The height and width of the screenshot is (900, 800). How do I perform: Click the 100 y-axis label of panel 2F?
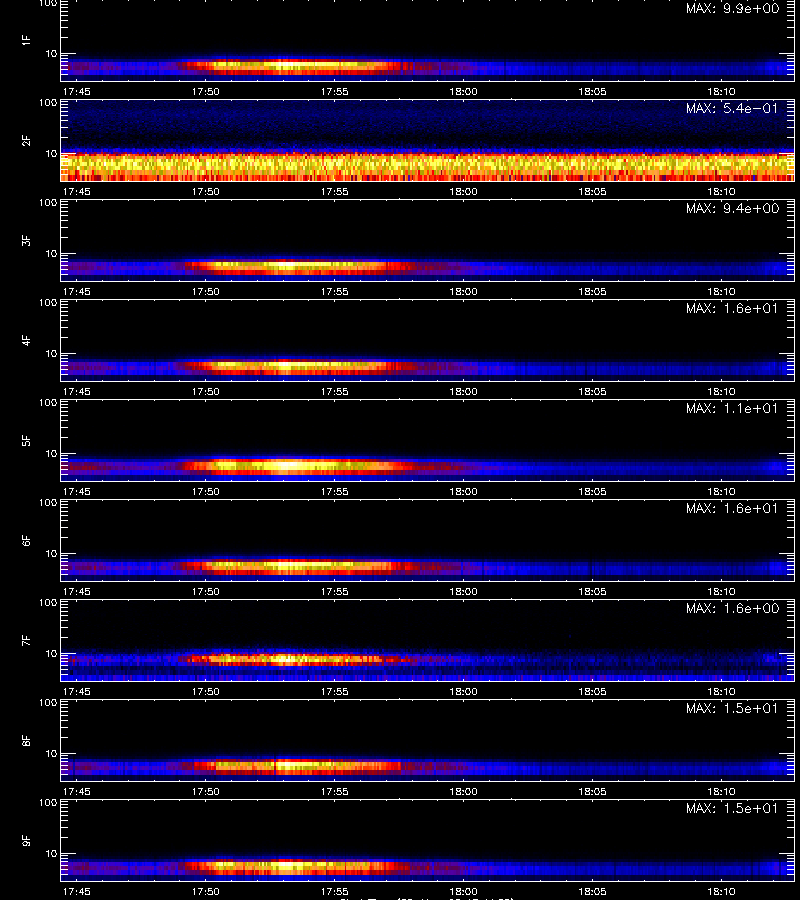(x=48, y=103)
